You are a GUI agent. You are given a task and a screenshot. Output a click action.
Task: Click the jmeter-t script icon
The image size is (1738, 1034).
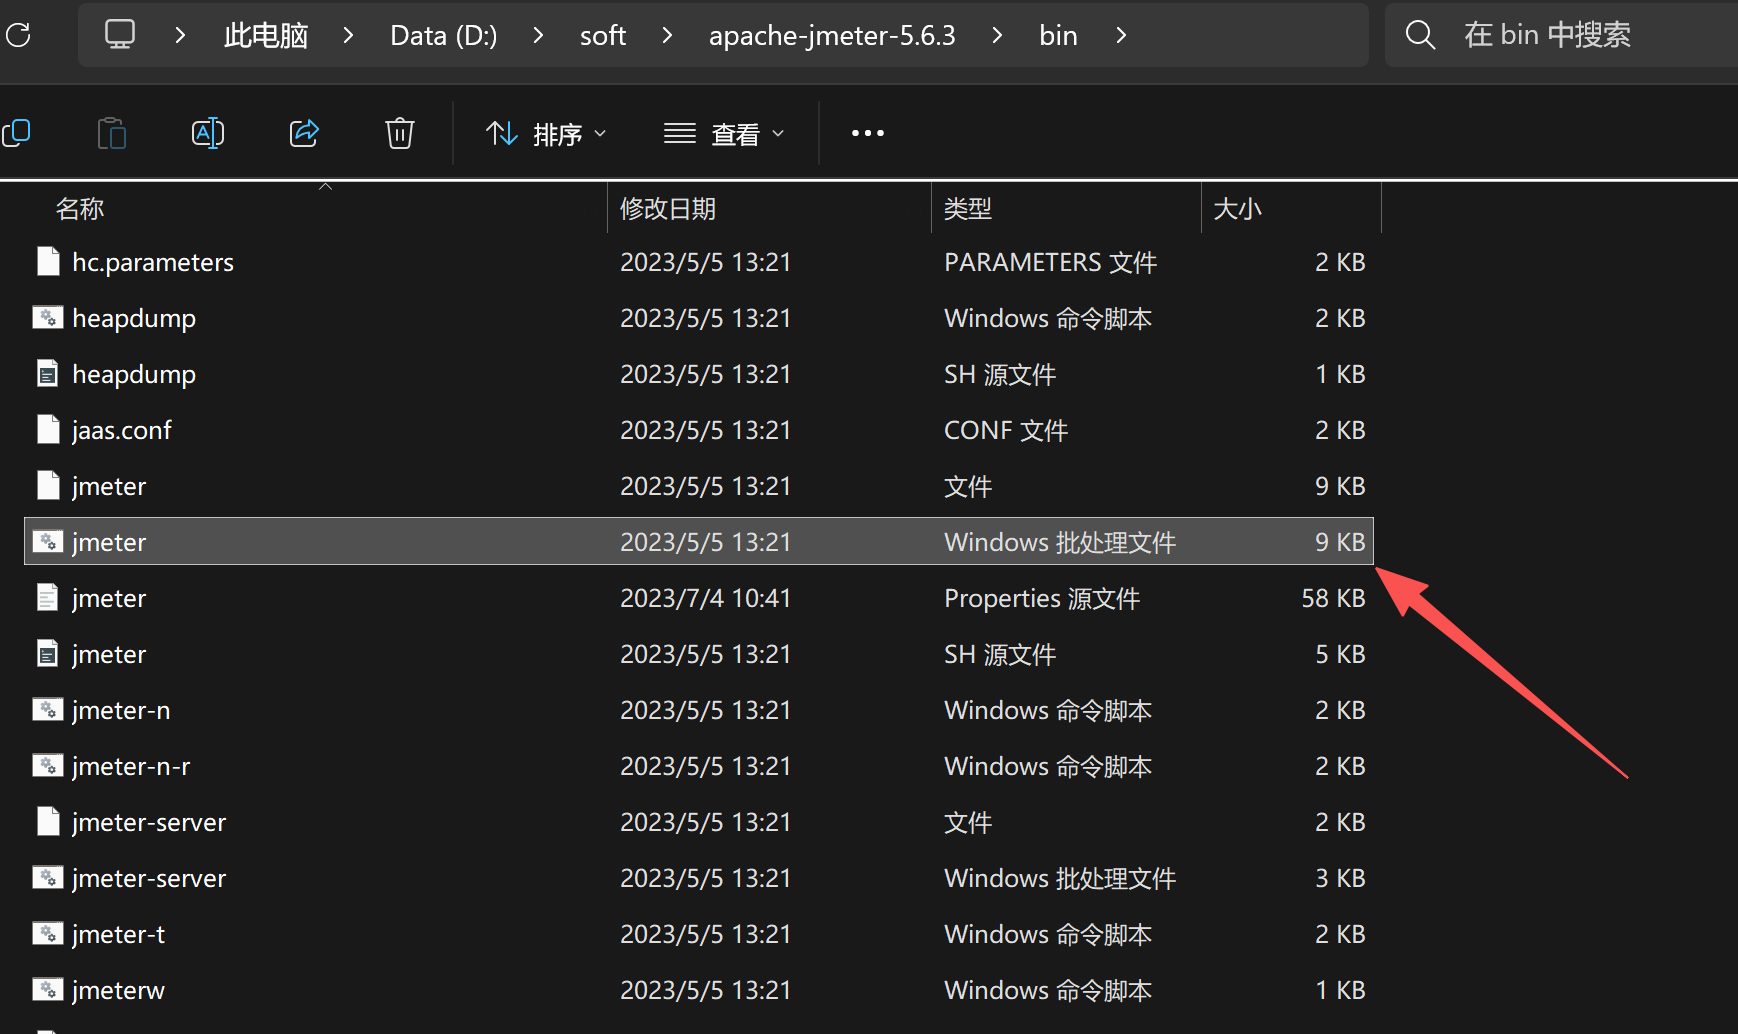(x=48, y=933)
